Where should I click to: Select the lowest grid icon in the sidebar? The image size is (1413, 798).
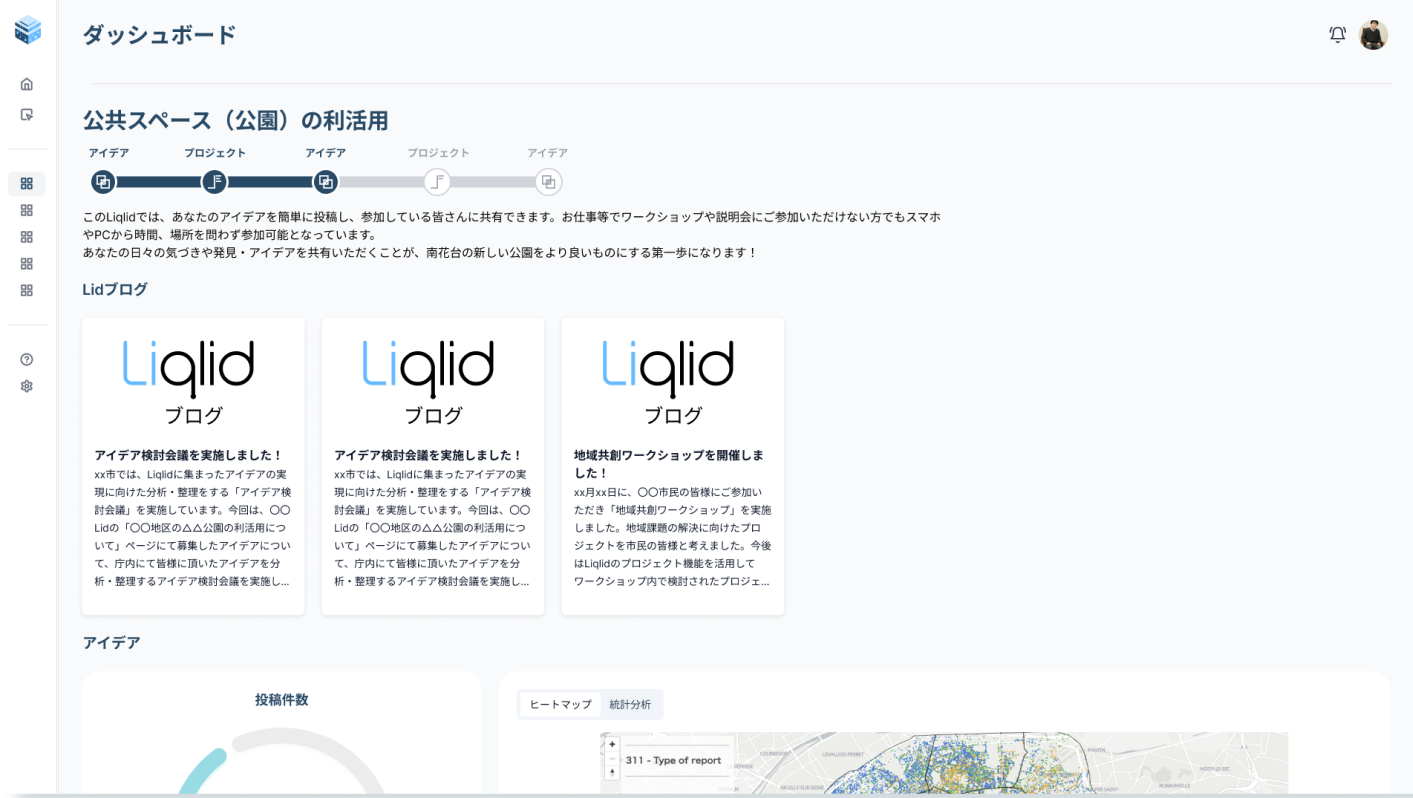click(27, 290)
